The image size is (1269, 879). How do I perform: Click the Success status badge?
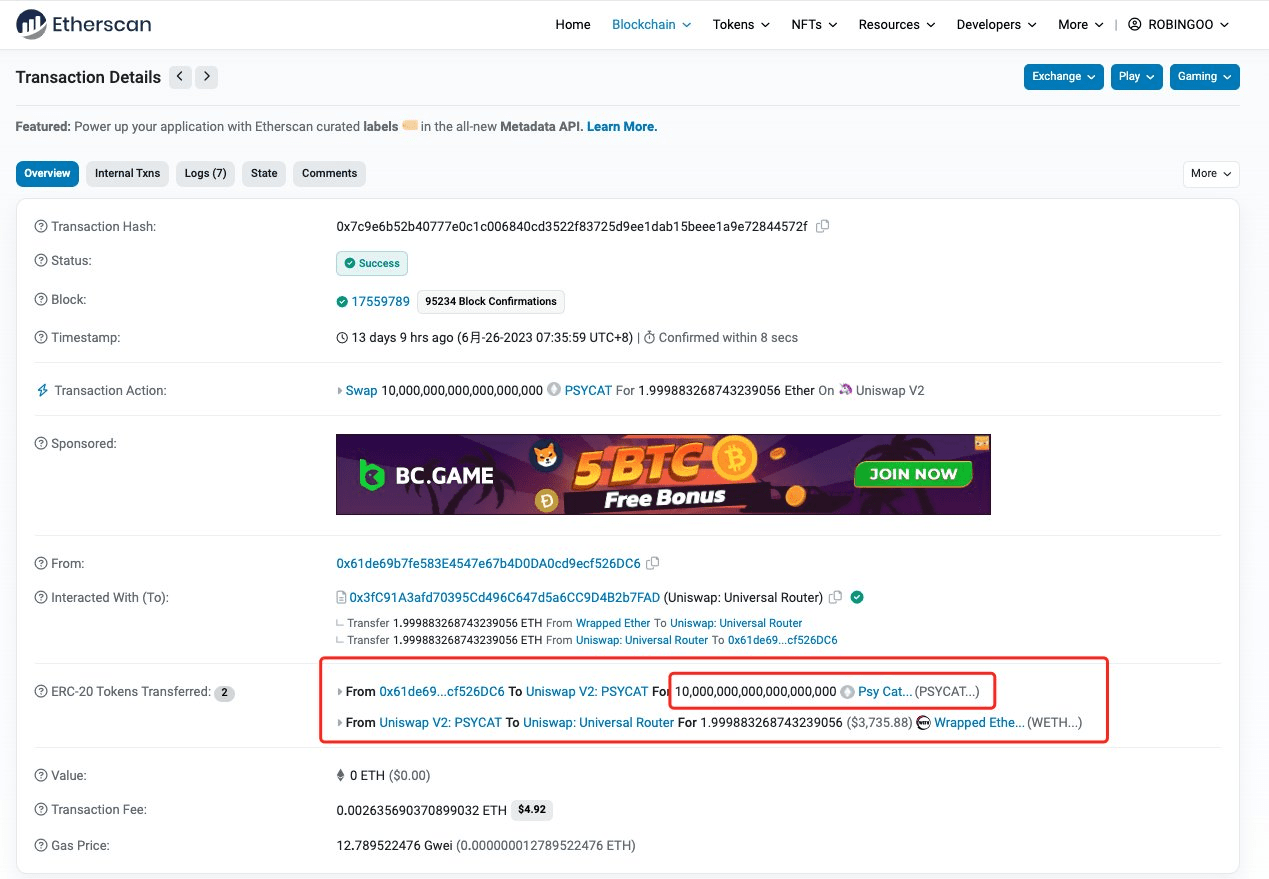pyautogui.click(x=372, y=263)
